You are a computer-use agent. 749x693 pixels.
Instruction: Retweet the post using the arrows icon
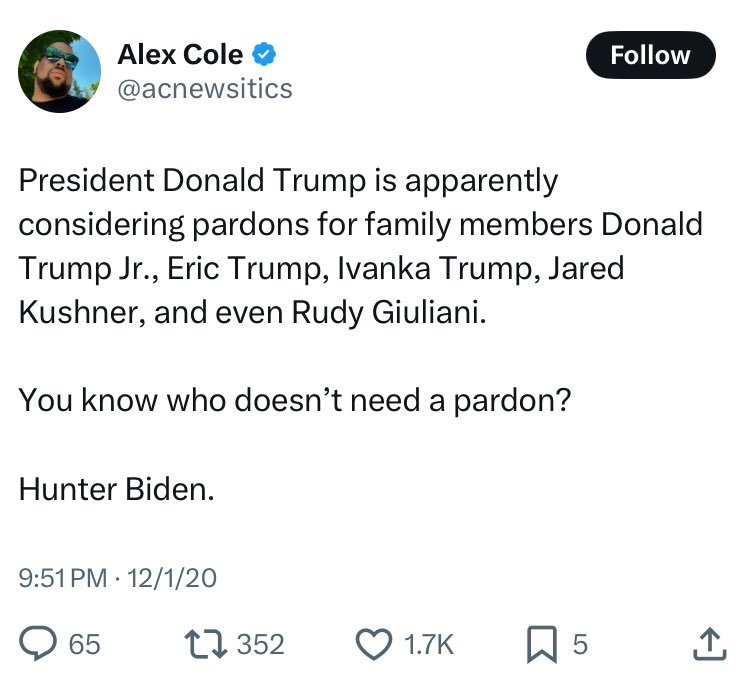[x=207, y=644]
